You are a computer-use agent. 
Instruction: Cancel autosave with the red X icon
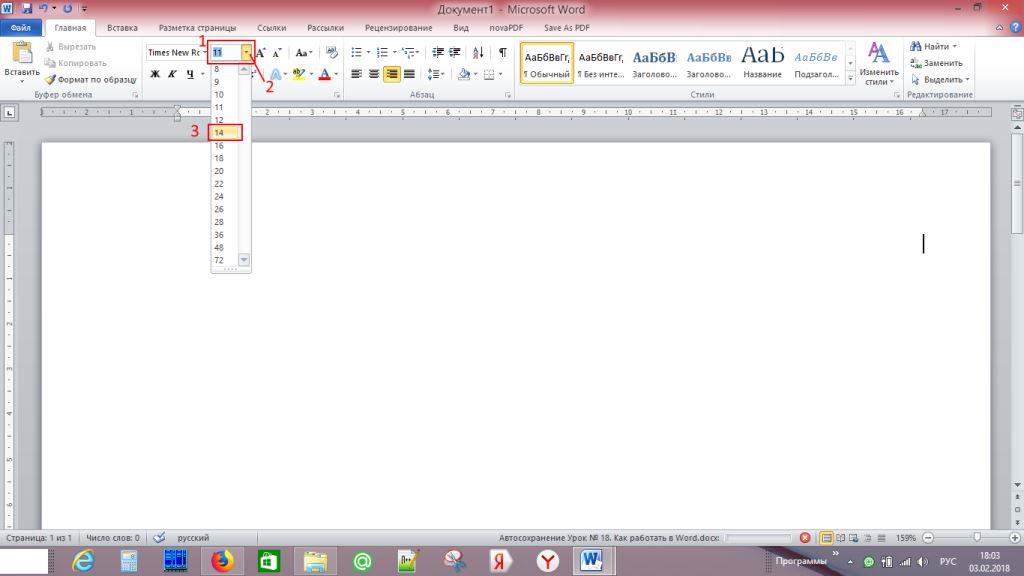[x=805, y=537]
